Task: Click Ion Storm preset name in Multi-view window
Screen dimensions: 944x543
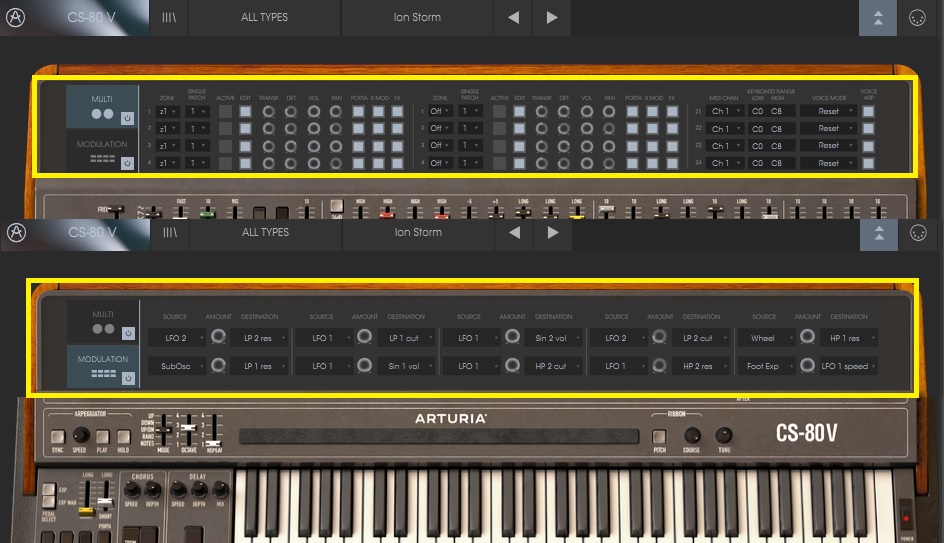Action: pyautogui.click(x=417, y=17)
